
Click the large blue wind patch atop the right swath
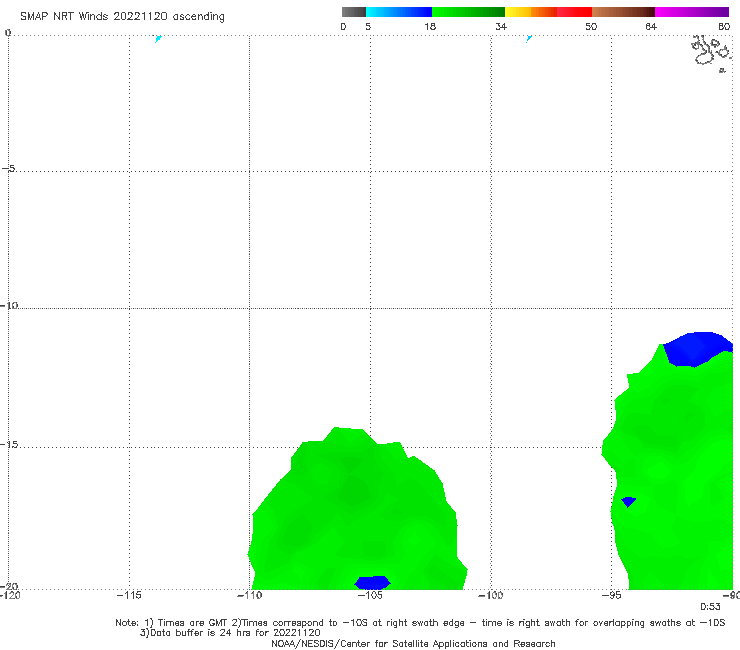[698, 349]
